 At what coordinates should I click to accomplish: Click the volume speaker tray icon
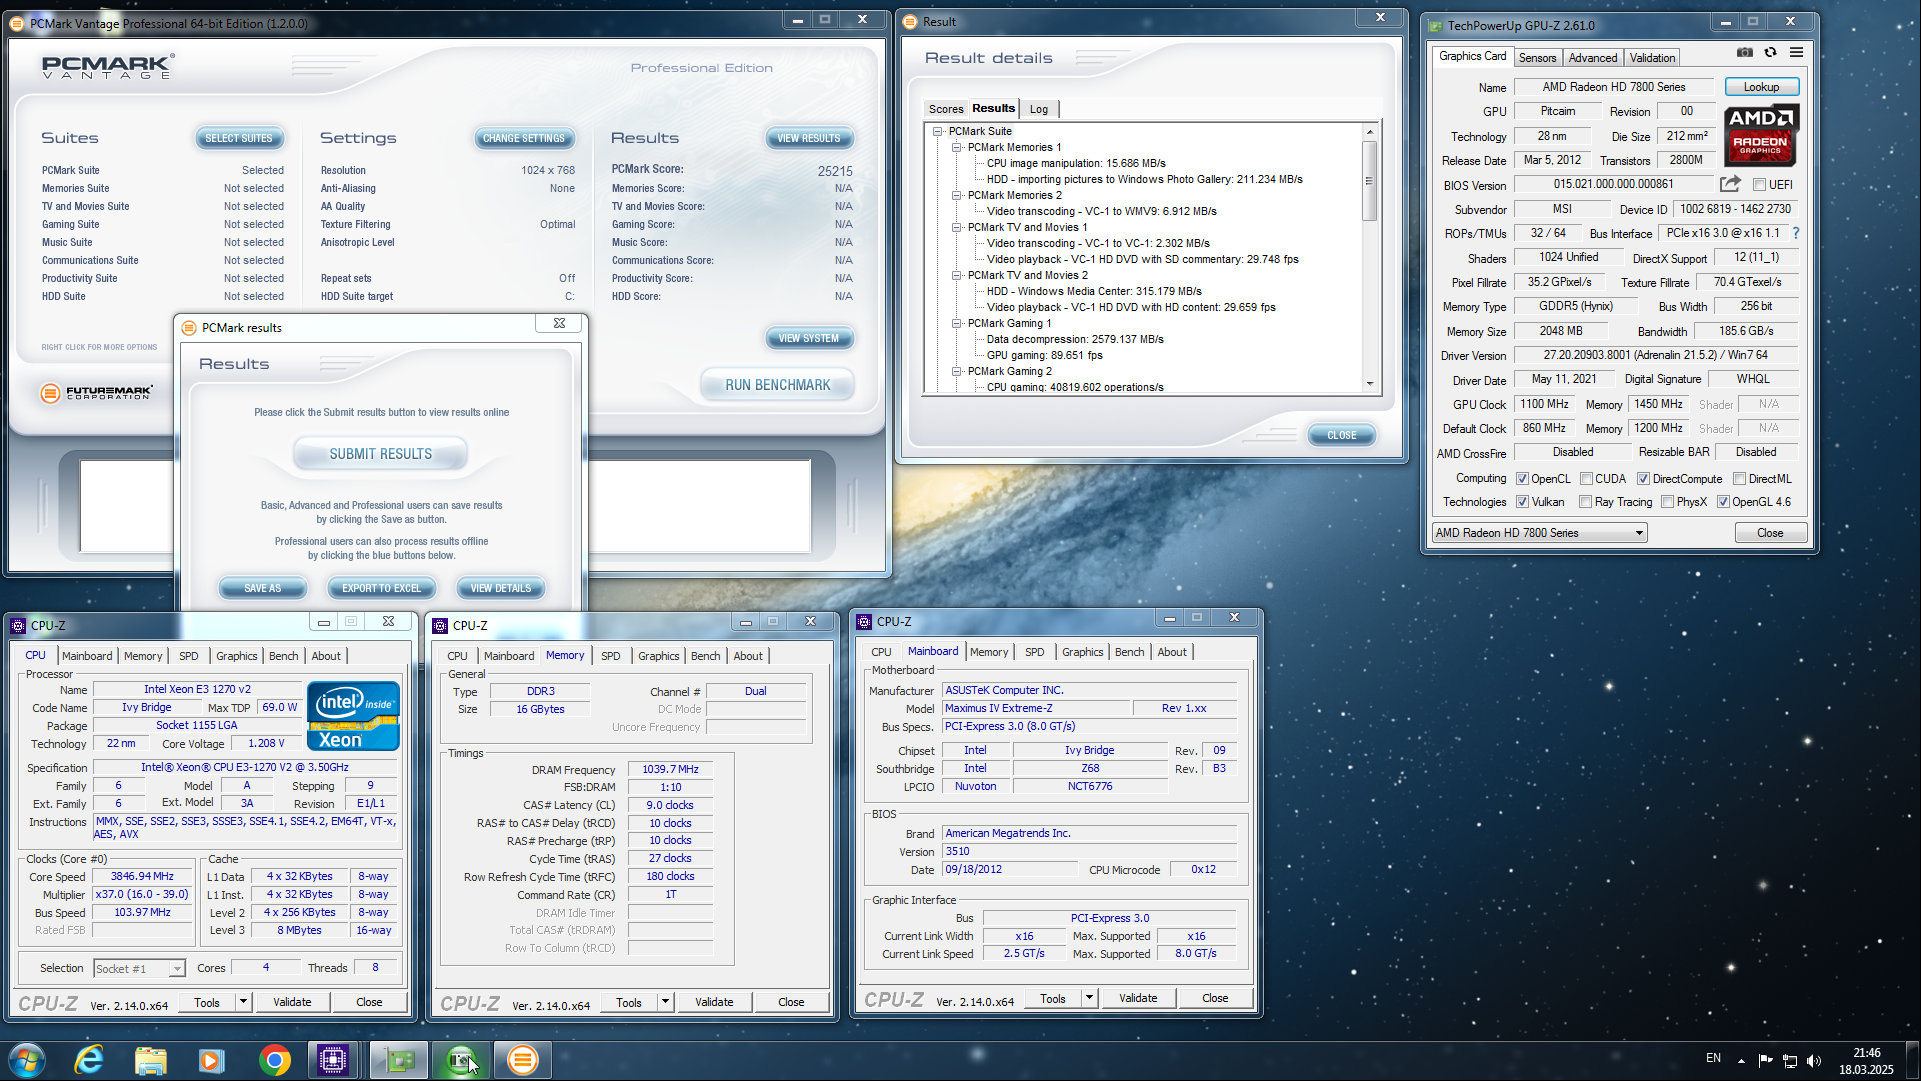click(x=1814, y=1060)
